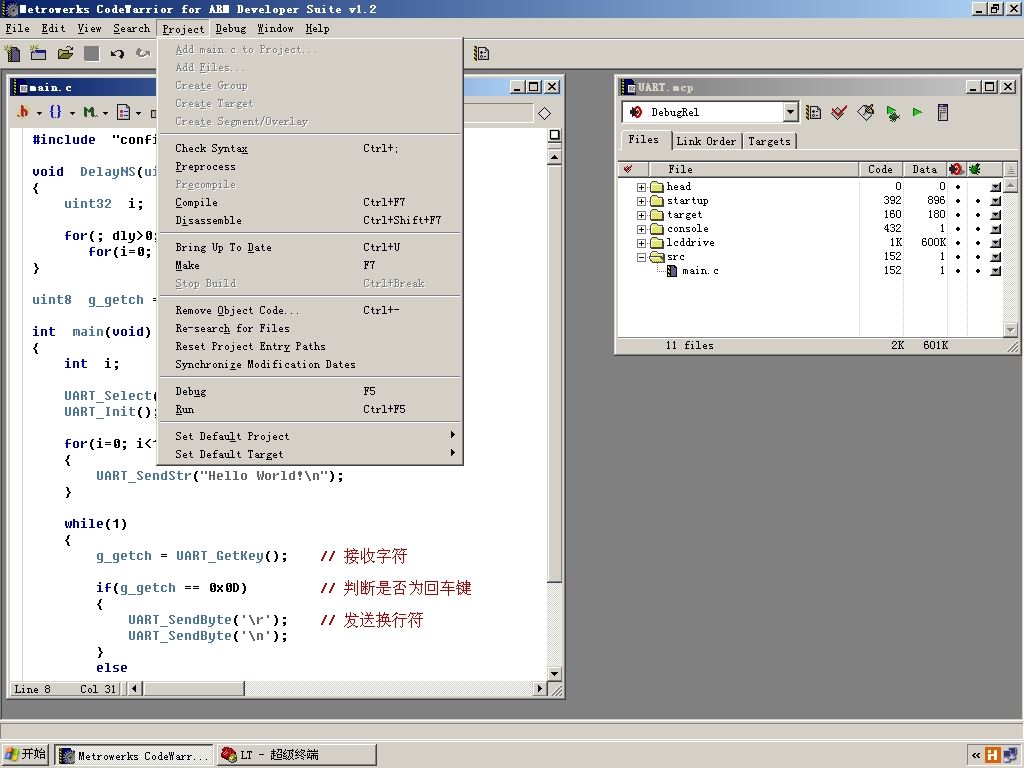
Task: Click column toggle icon above project scrollbar
Action: pos(1010,170)
